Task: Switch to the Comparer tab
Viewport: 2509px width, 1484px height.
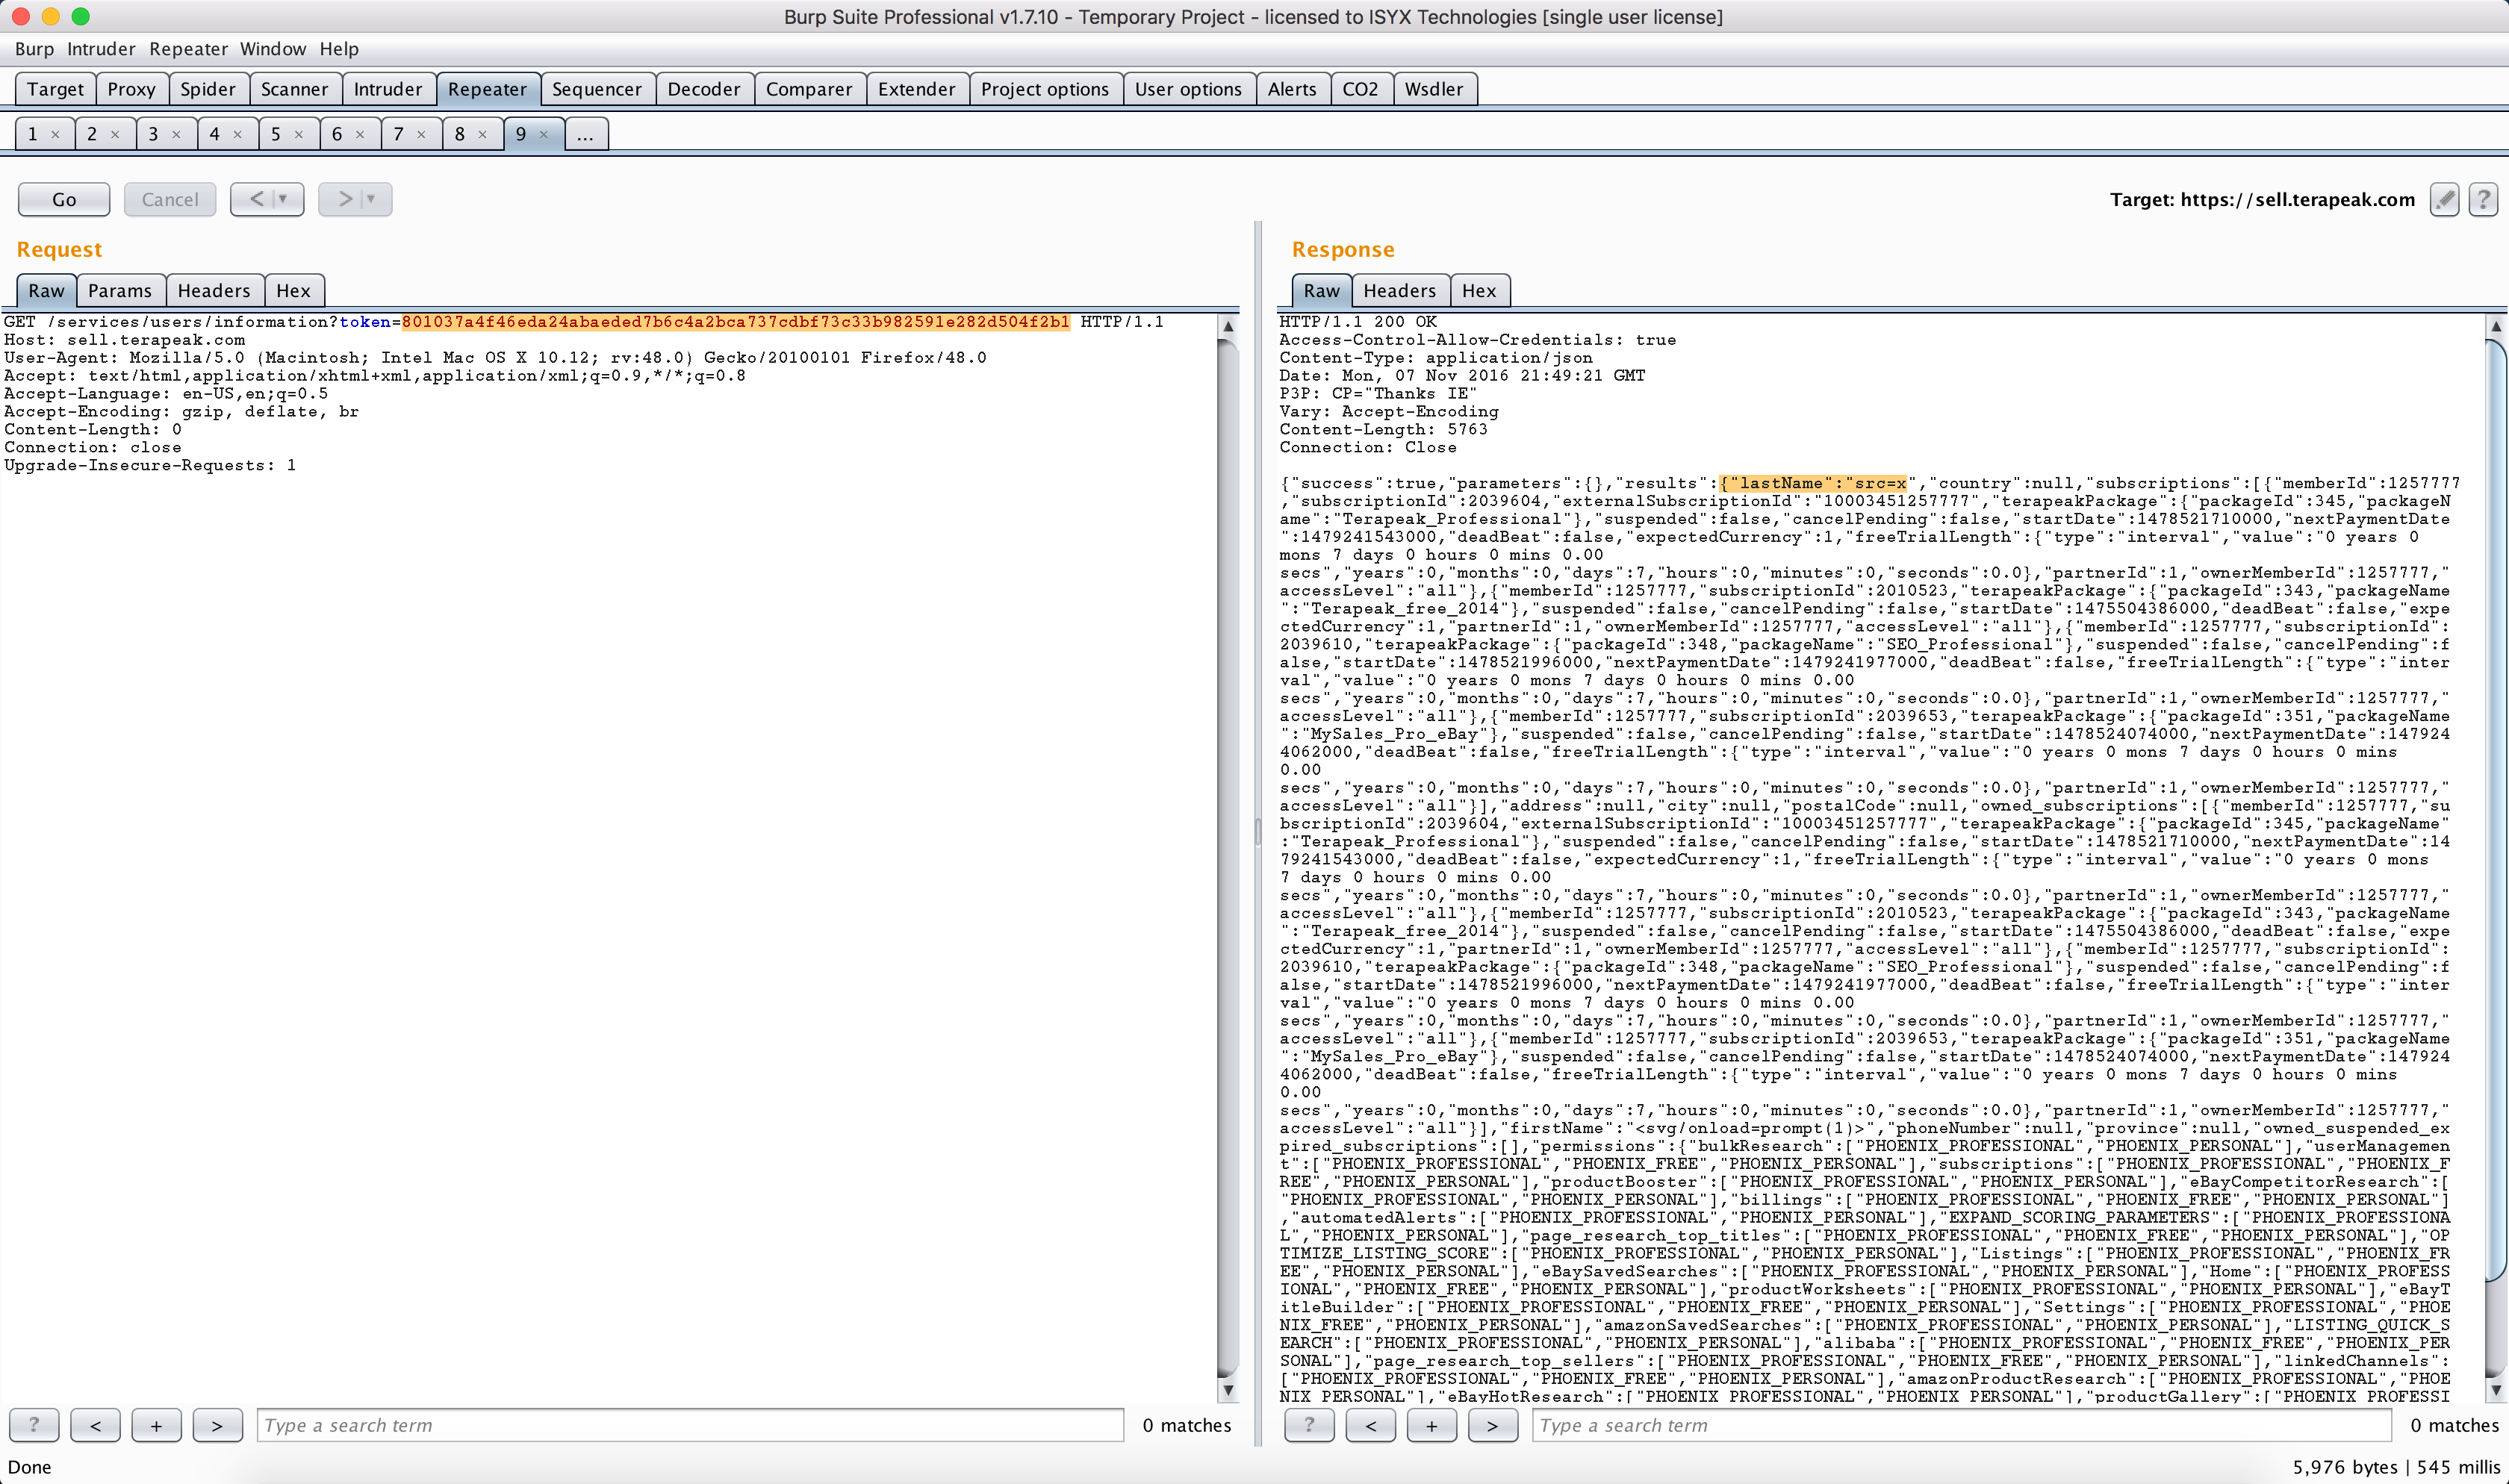Action: click(x=809, y=89)
